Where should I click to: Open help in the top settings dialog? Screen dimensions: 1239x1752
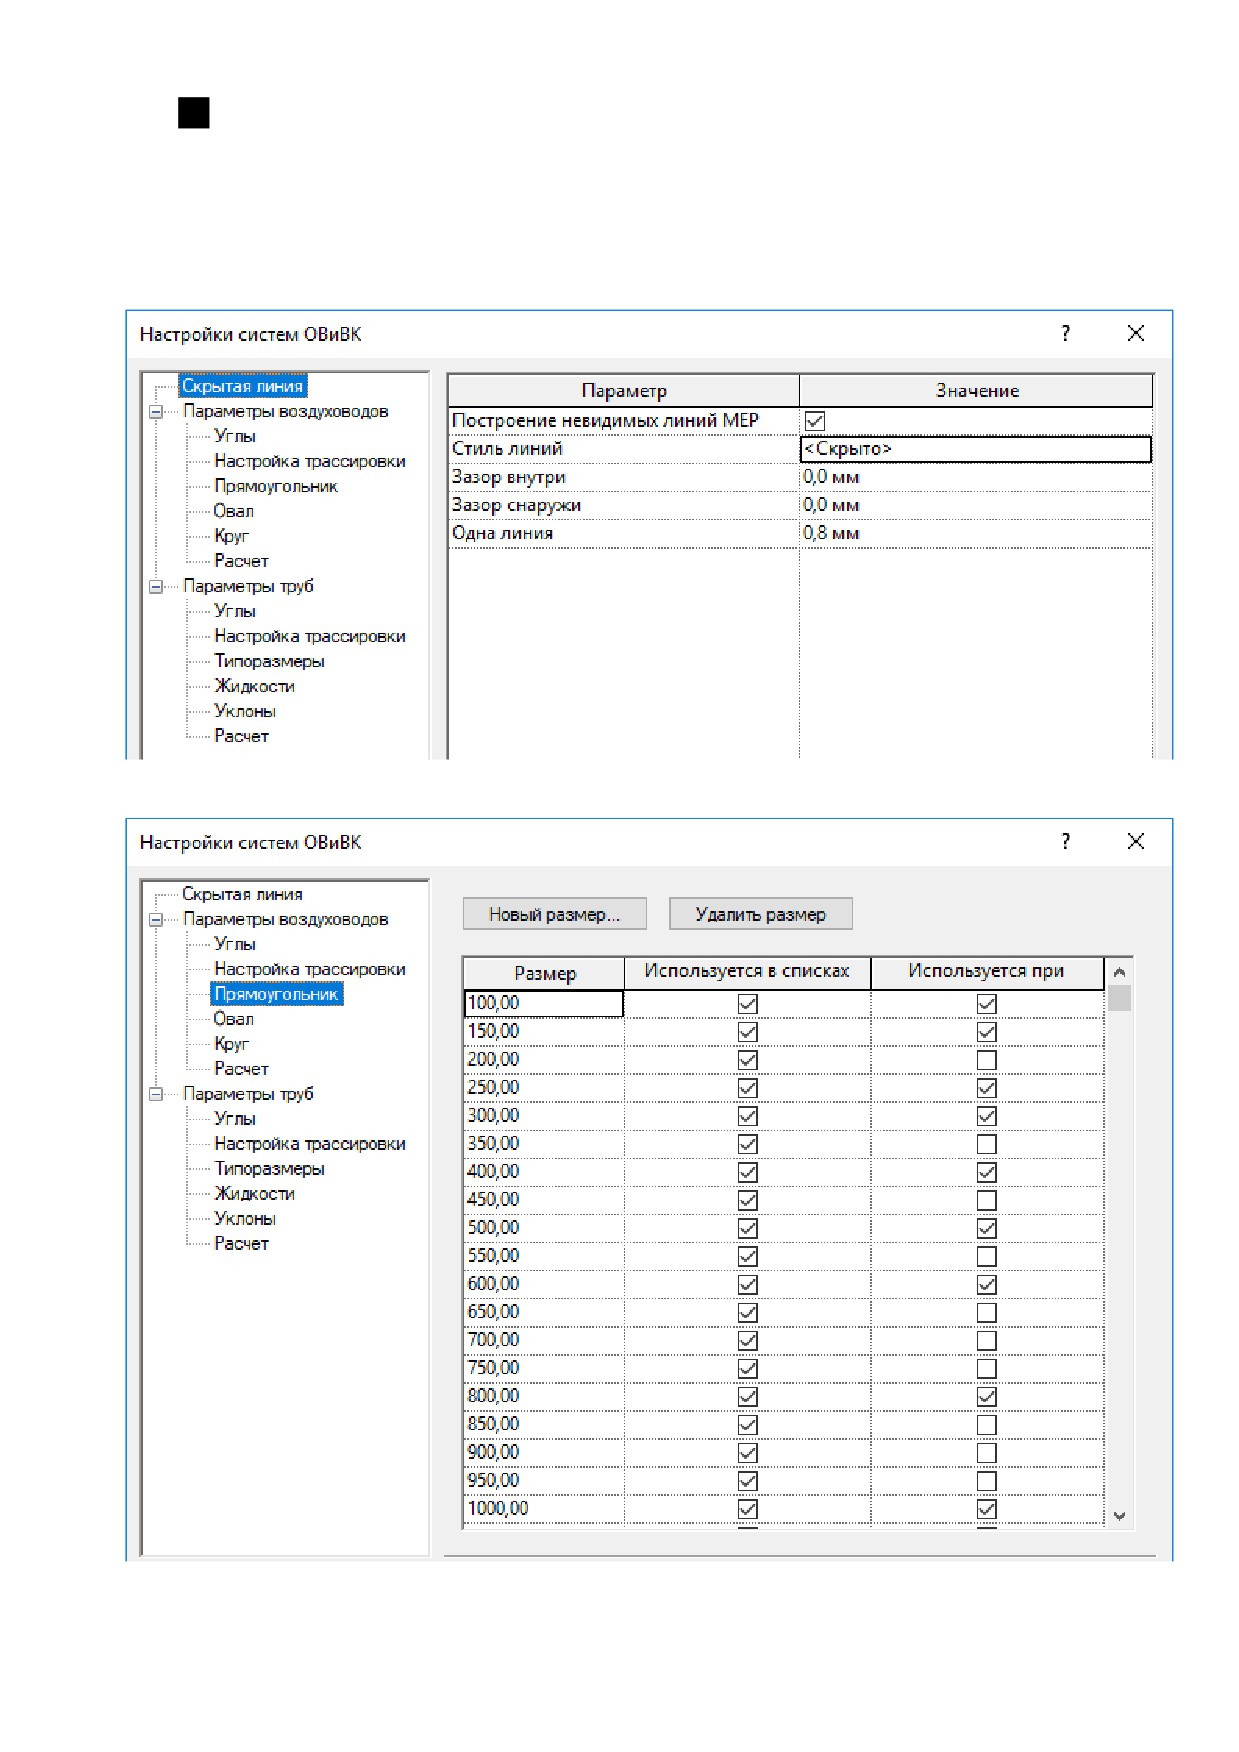1065,334
